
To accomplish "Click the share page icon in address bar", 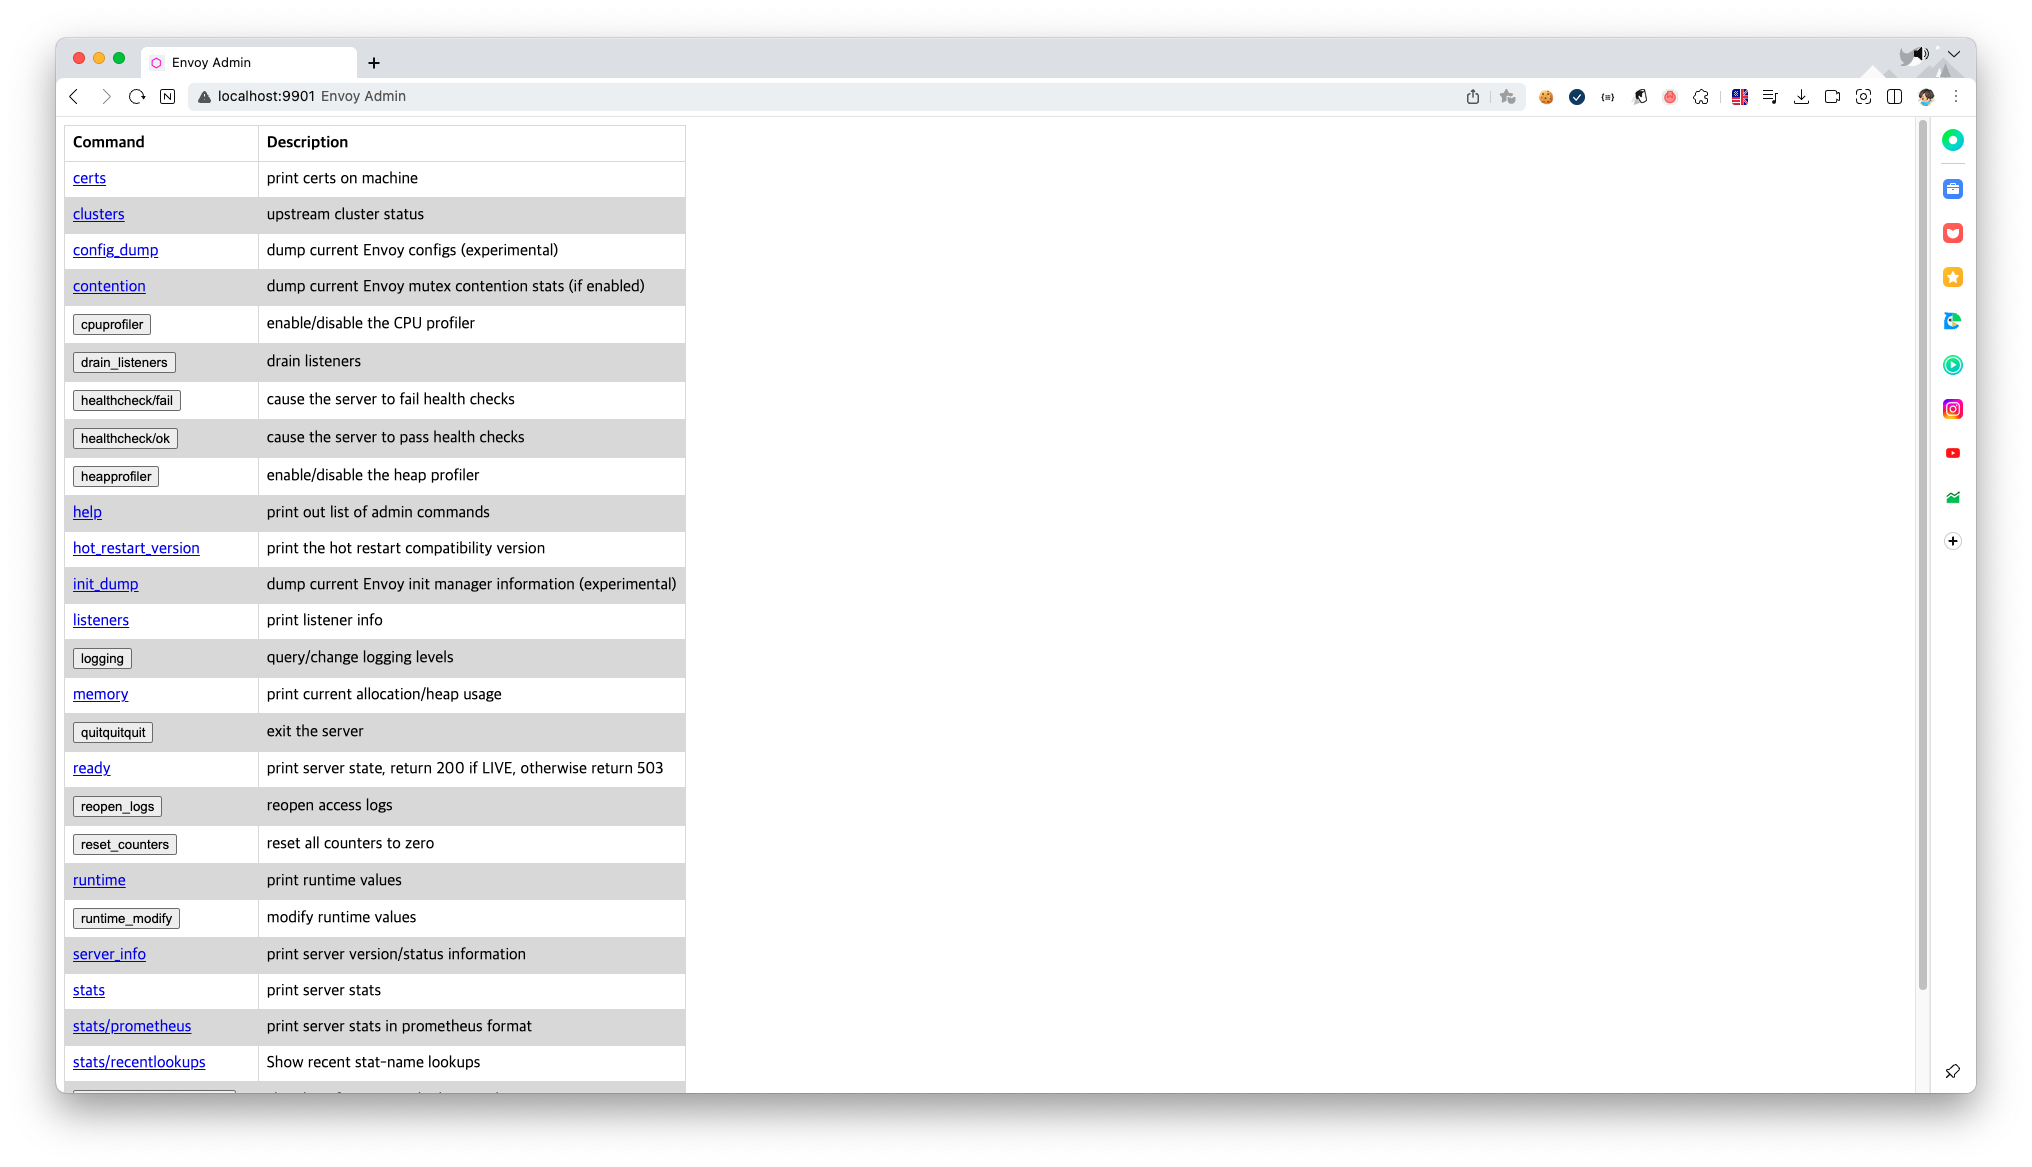I will pos(1473,97).
